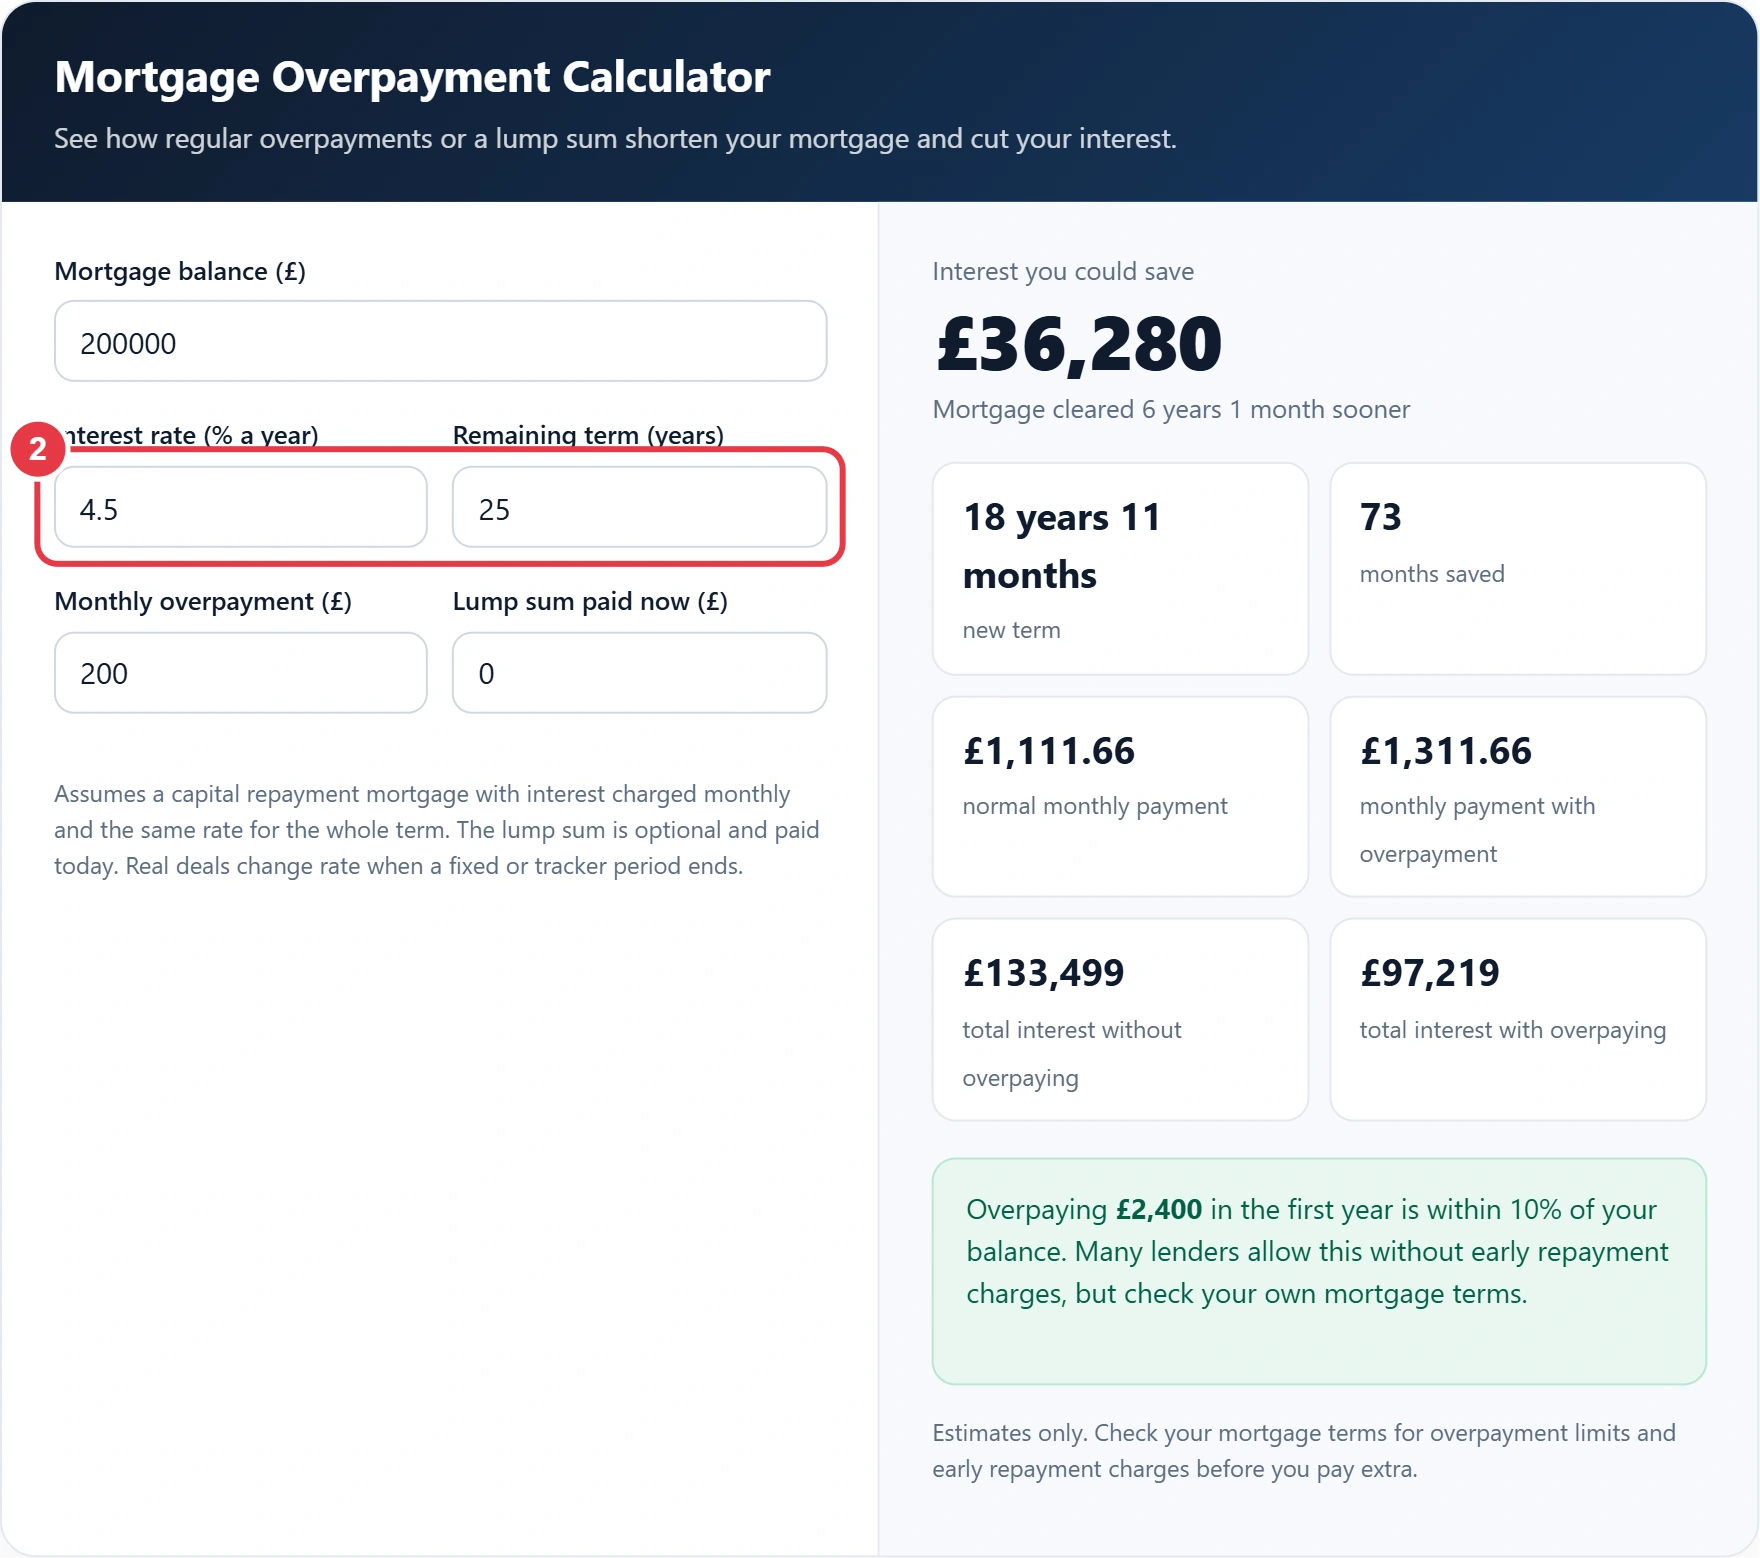
Task: Select 'Mortgage cleared 6 years 1 month sooner'
Action: 1171,409
